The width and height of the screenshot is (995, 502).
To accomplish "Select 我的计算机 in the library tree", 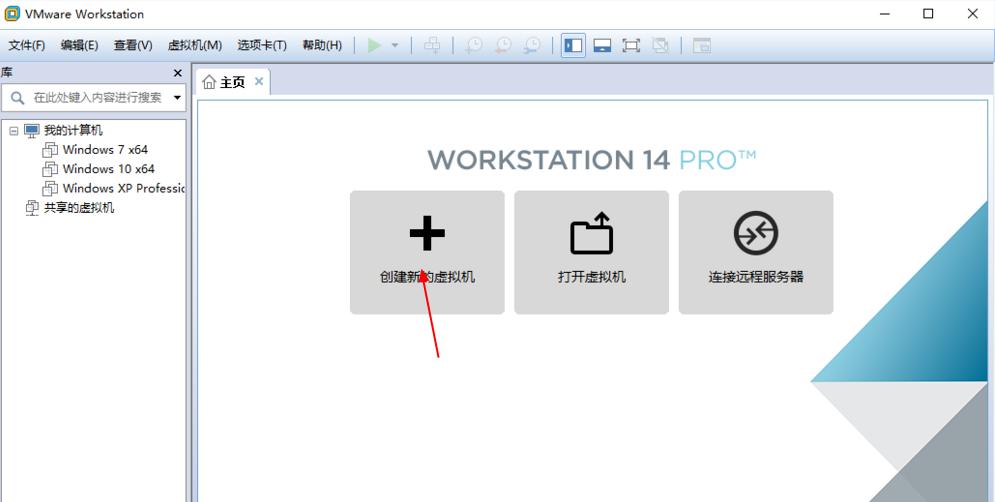I will (x=73, y=130).
